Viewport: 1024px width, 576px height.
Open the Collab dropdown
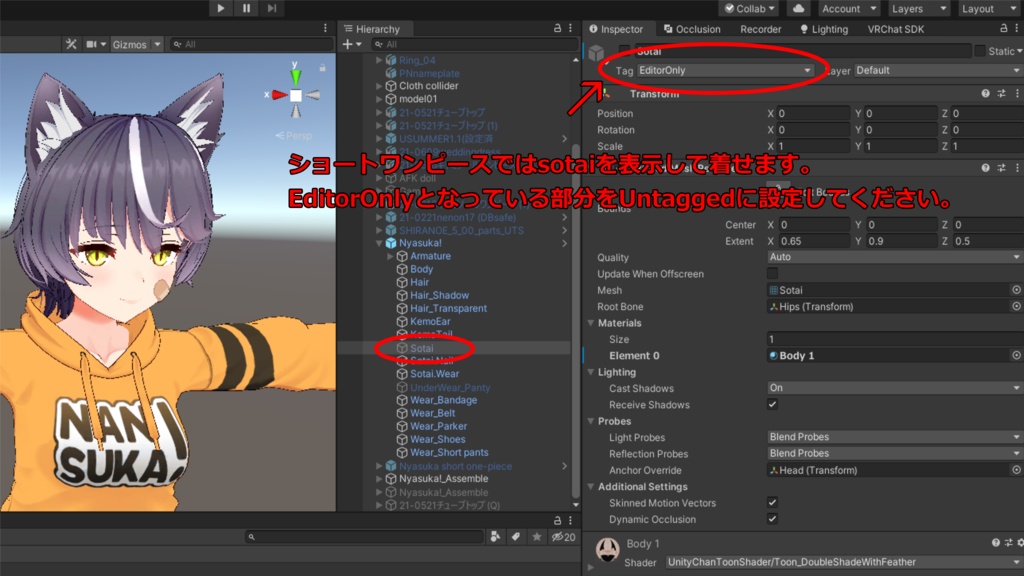pyautogui.click(x=750, y=8)
